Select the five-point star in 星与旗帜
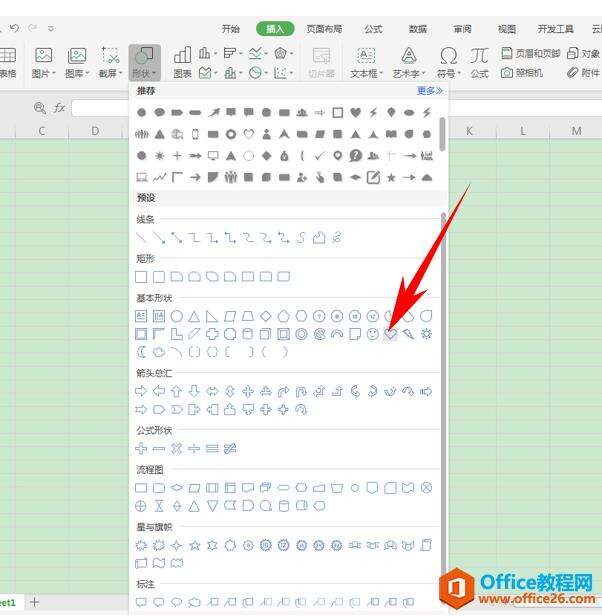This screenshot has height=616, width=602. (194, 545)
